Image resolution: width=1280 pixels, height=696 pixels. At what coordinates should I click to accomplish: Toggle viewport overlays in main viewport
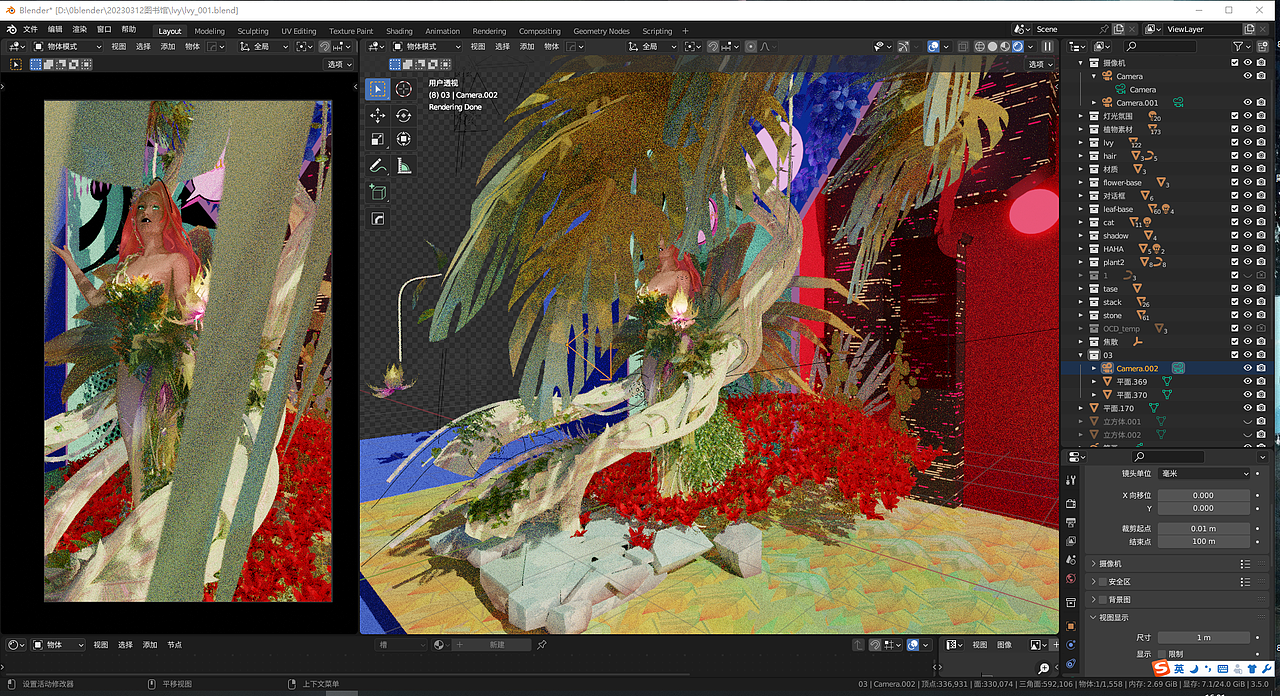(x=933, y=46)
